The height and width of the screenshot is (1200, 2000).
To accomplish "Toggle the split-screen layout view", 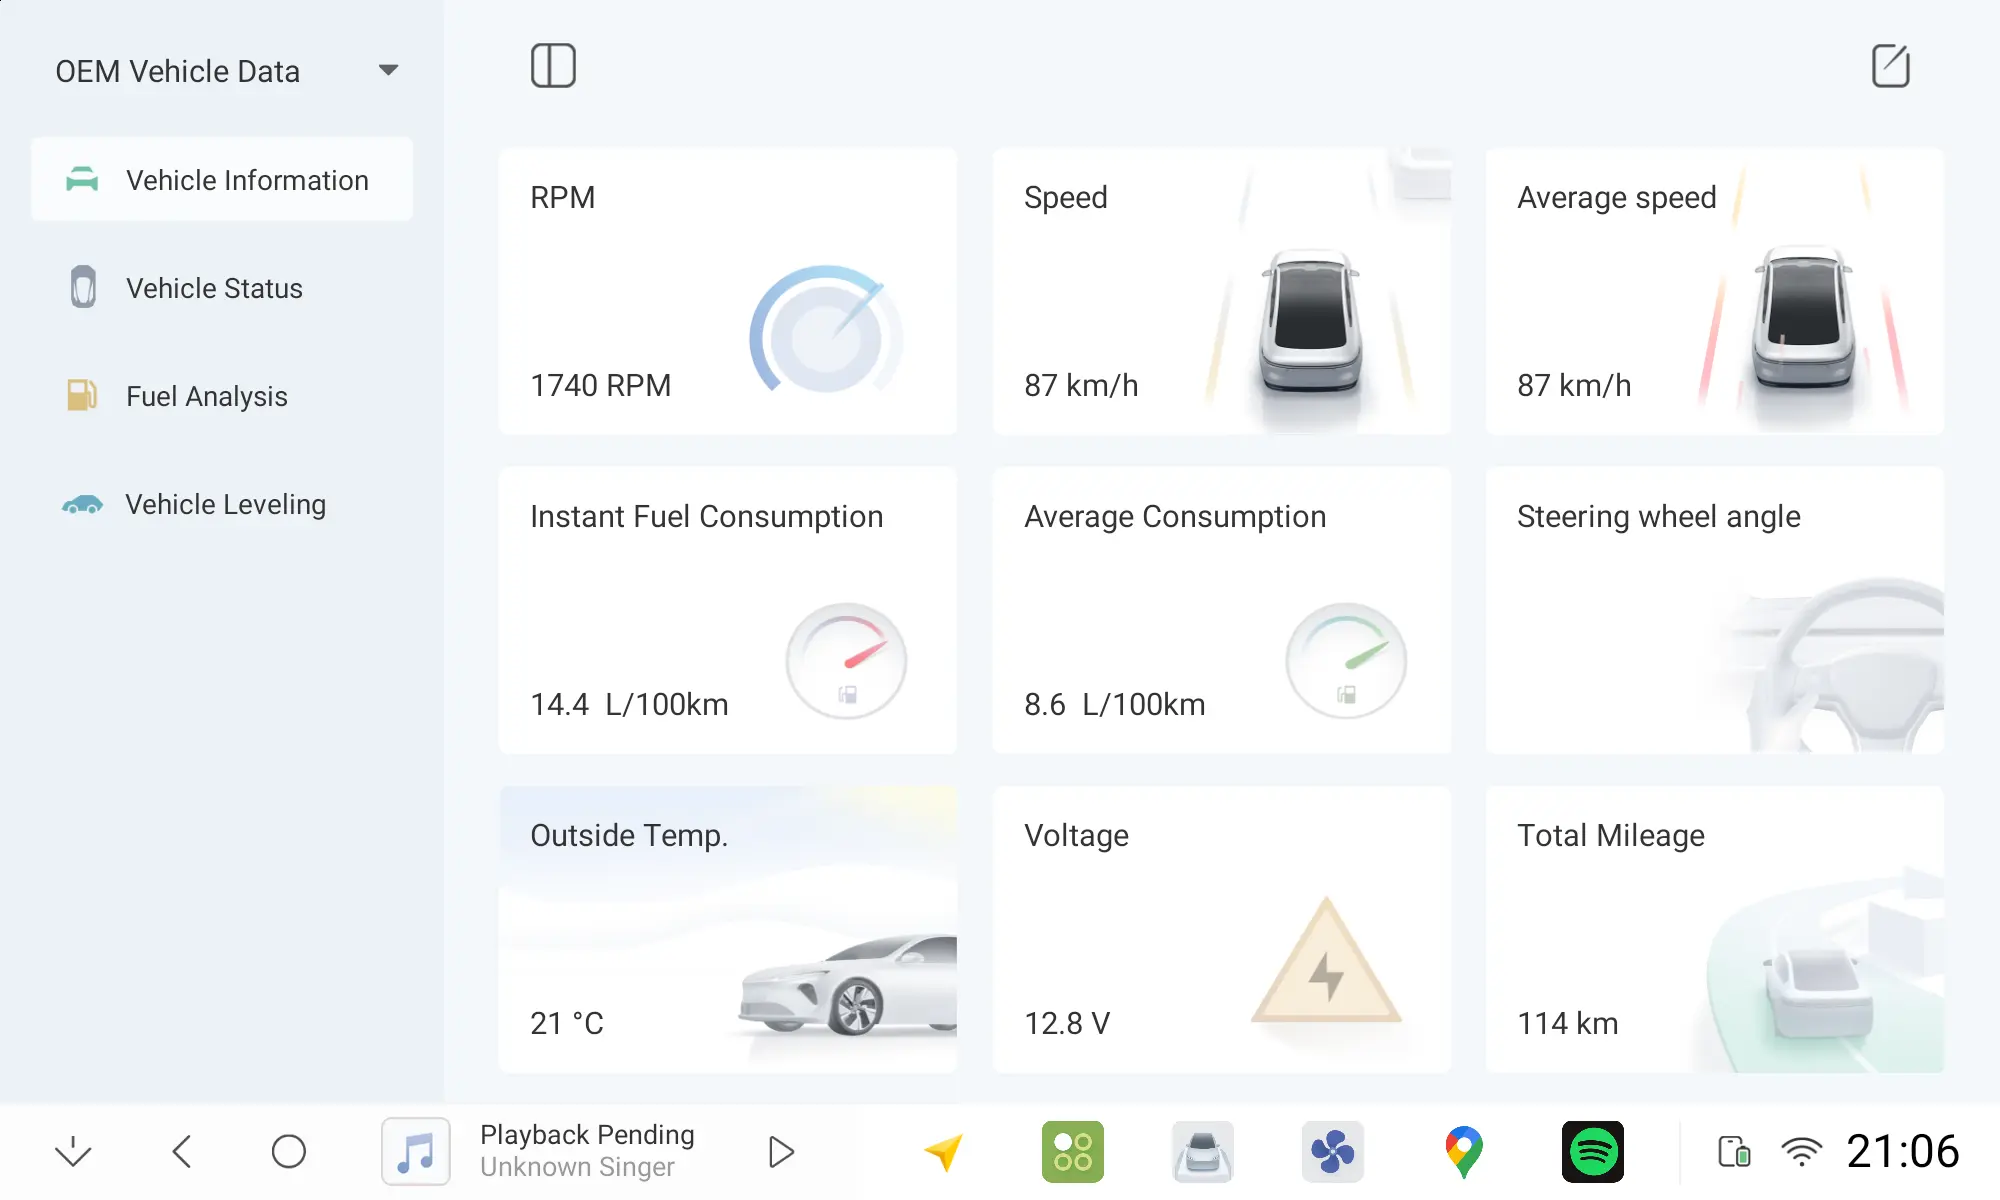I will 553,65.
